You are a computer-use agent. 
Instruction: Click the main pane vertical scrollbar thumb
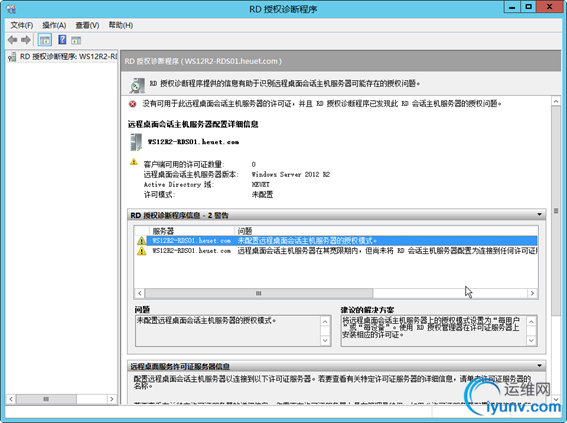556,210
